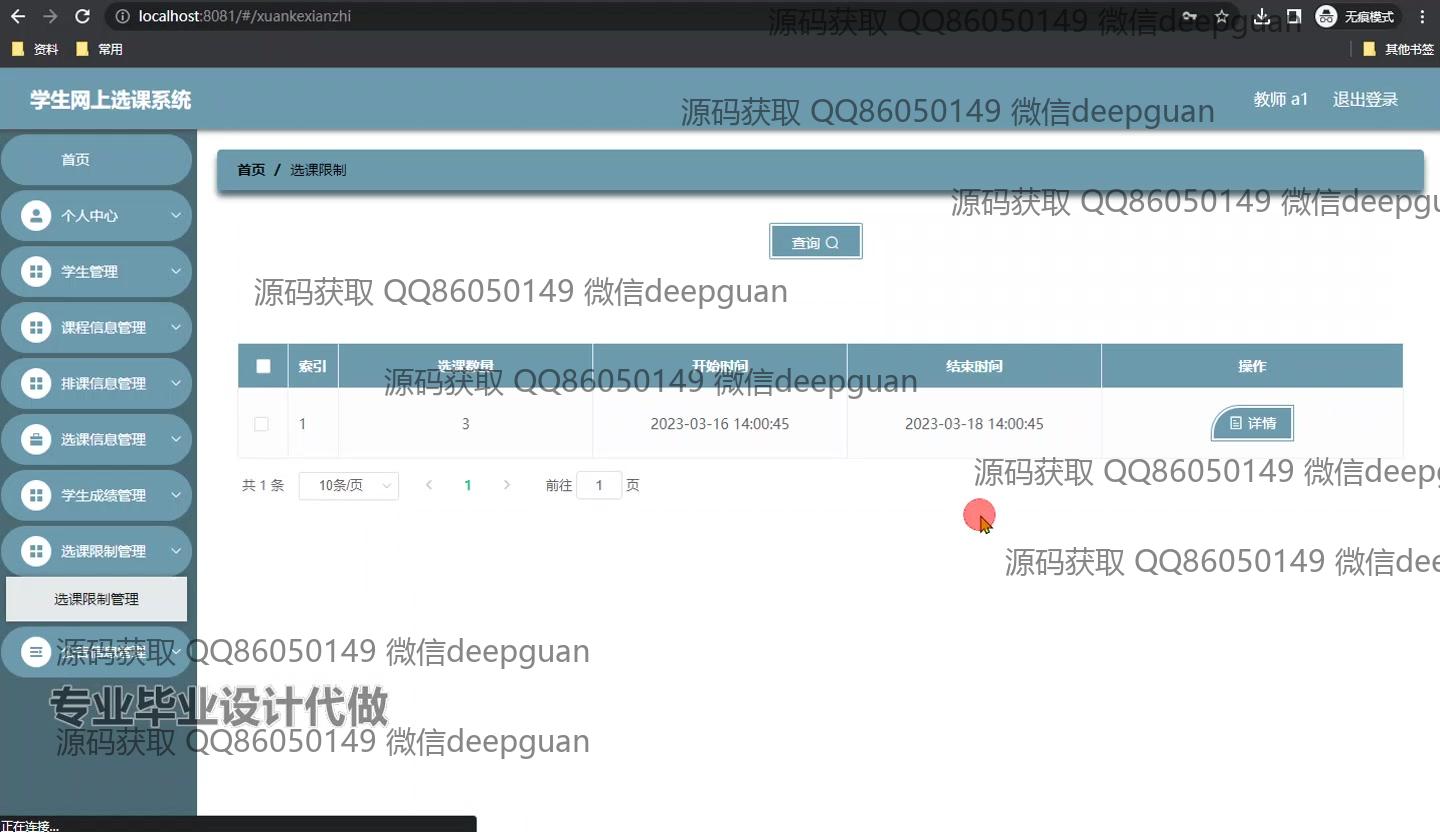Select page number 1 in pagination
The height and width of the screenshot is (832, 1440).
point(468,486)
